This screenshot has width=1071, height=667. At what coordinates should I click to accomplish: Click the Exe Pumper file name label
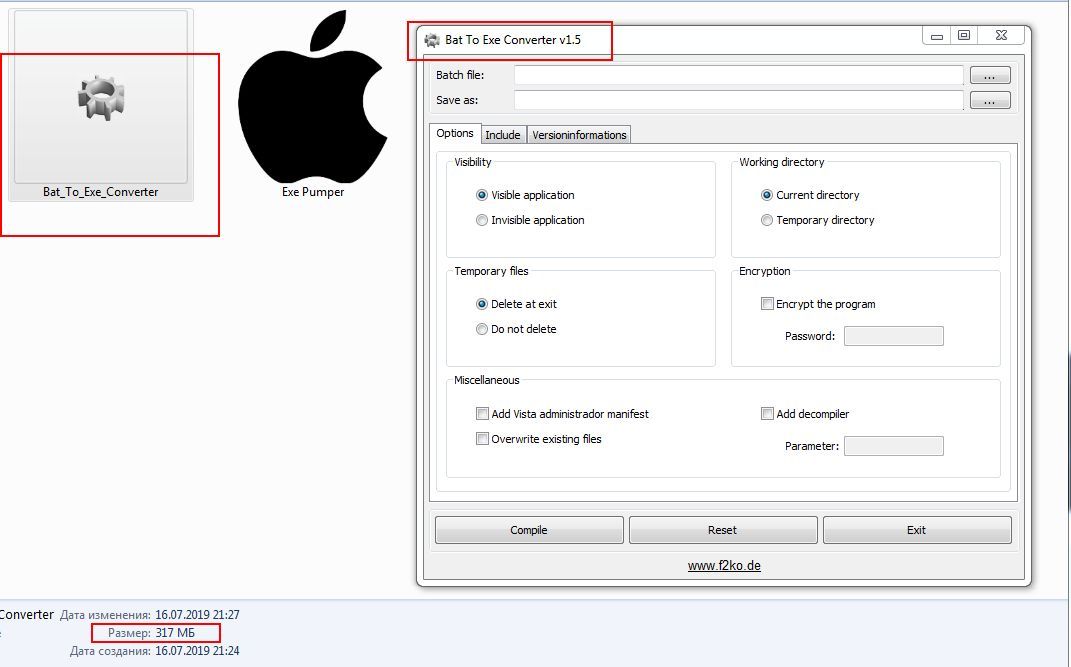coord(313,192)
